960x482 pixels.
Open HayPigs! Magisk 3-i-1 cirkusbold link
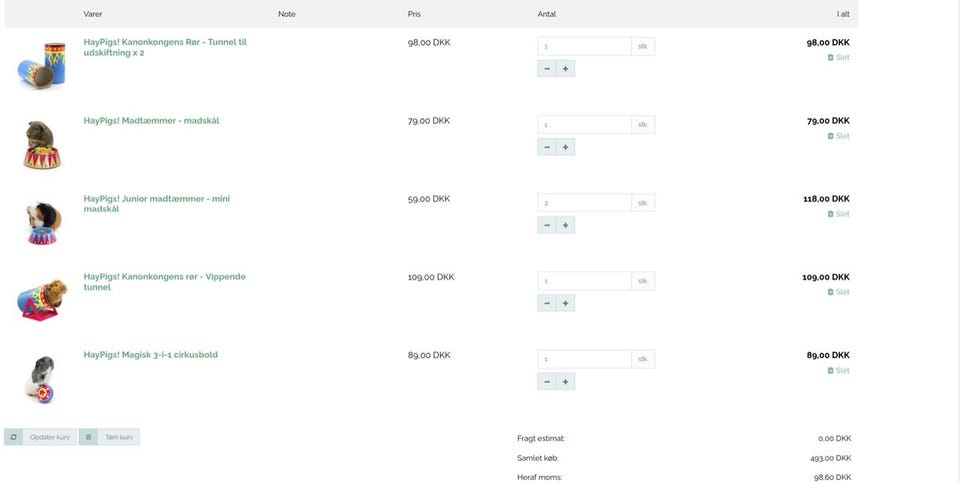coord(151,355)
